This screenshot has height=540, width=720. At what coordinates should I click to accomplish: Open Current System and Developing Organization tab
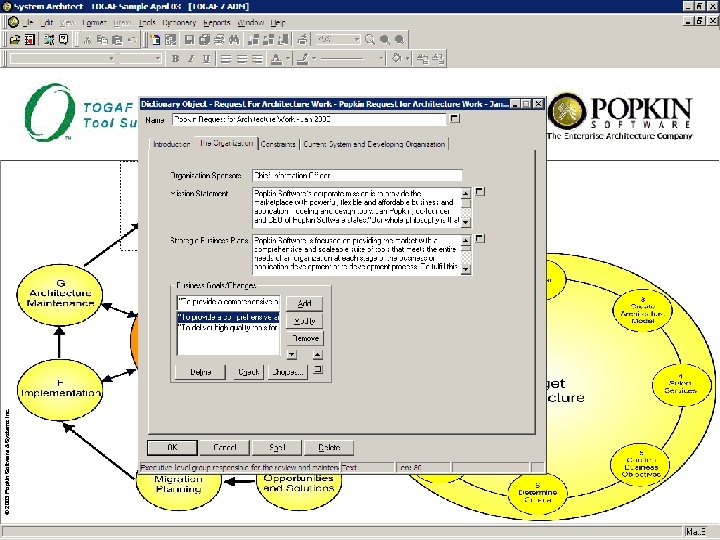[x=374, y=144]
